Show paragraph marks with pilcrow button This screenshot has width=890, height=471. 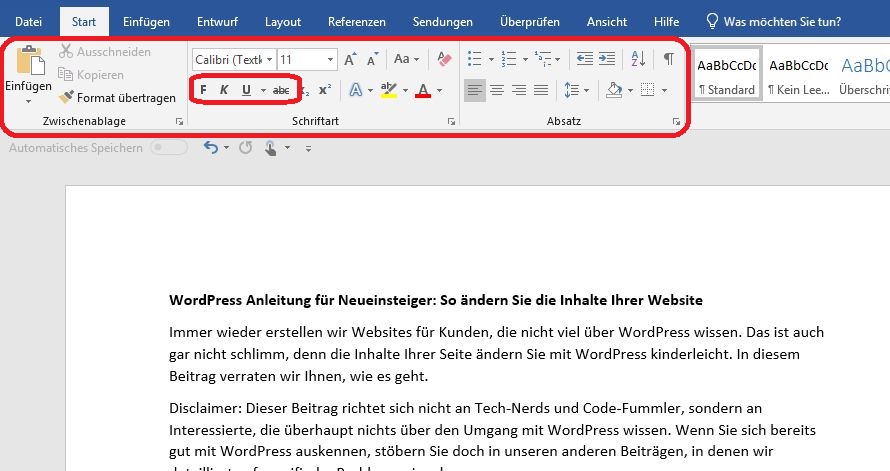point(668,59)
